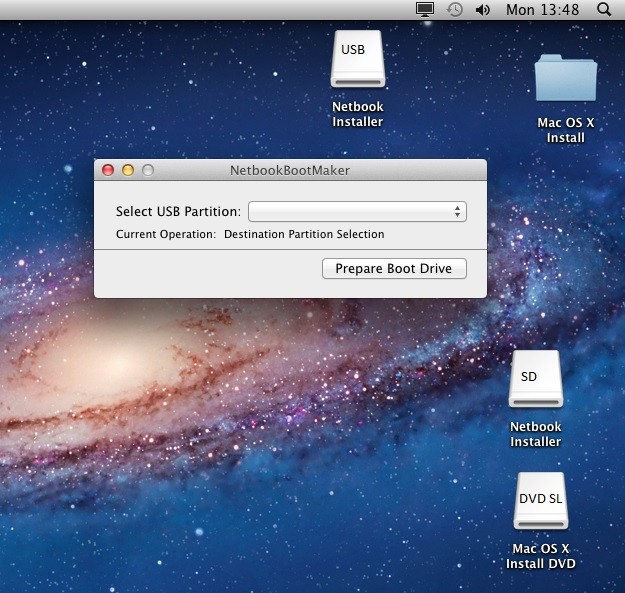
Task: Select the SD Netbook Installer drive icon
Action: [535, 380]
